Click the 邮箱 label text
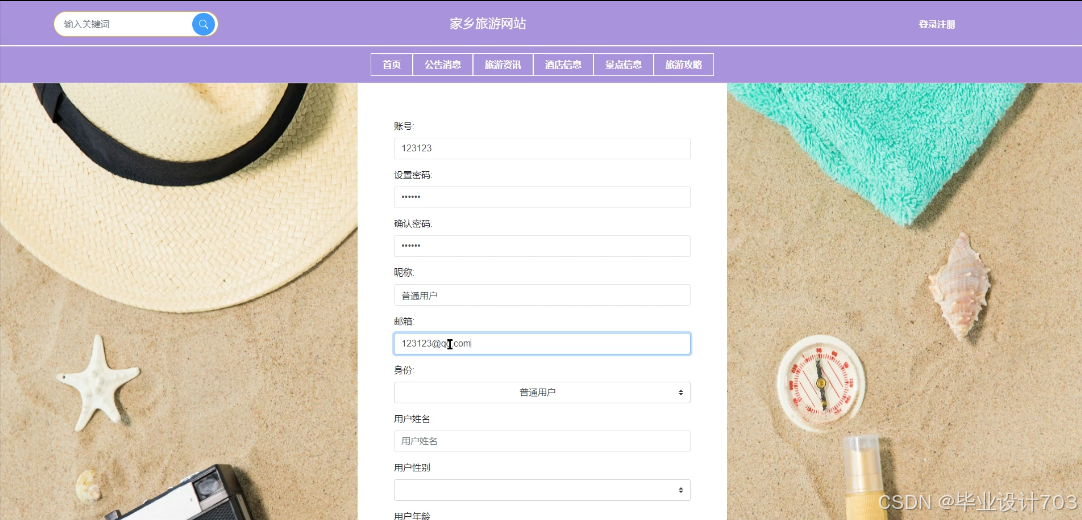The width and height of the screenshot is (1082, 520). click(x=404, y=321)
